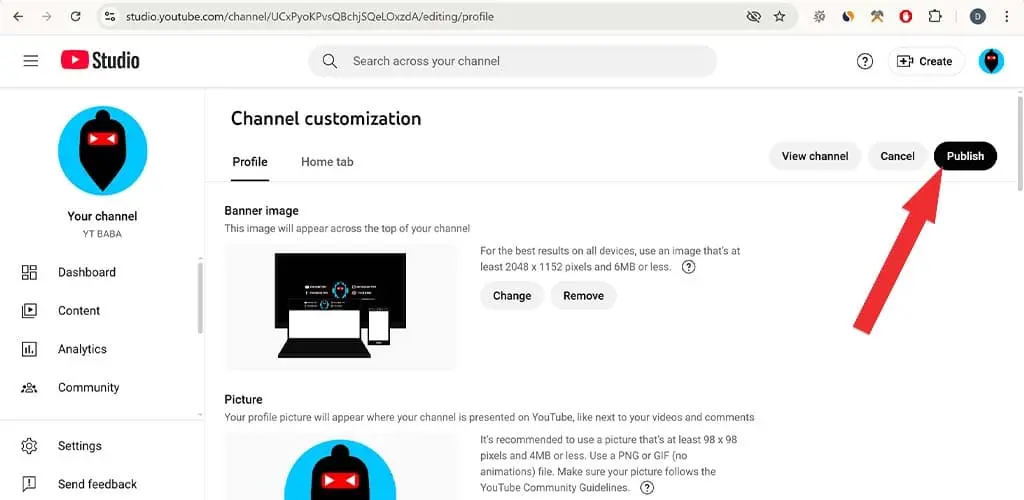Viewport: 1024px width, 500px height.
Task: Click the banner size help icon
Action: coord(688,266)
